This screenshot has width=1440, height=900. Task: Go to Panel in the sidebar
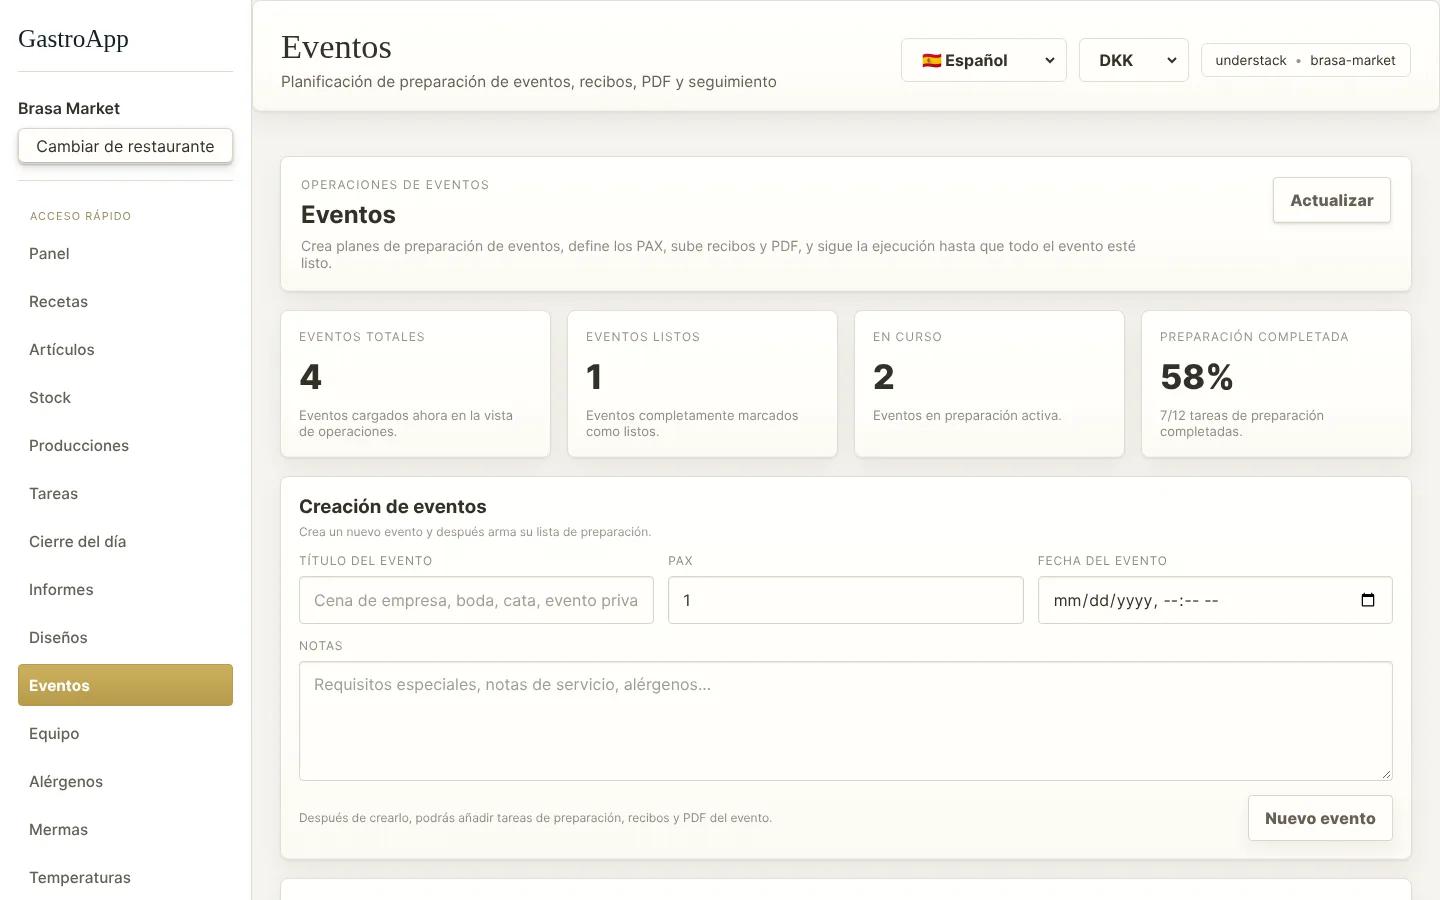click(x=125, y=254)
